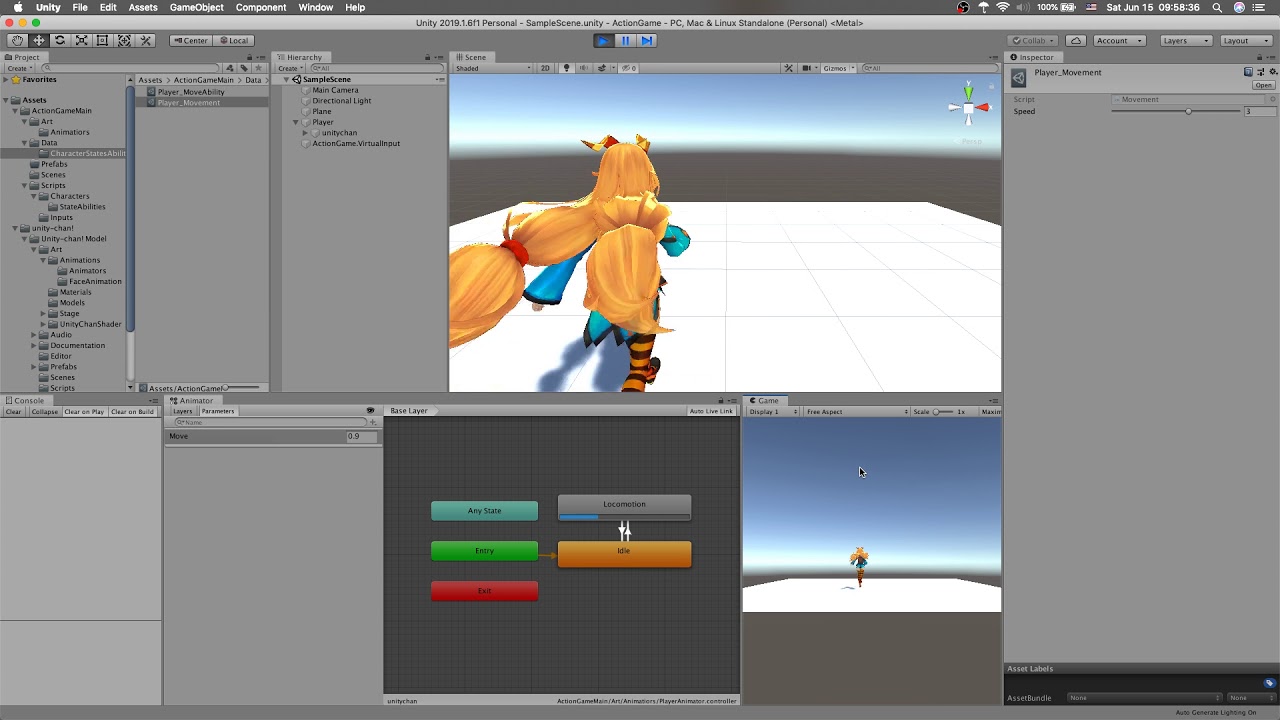Select the Rotate tool in toolbar
Screen dimensions: 1280x720
coord(60,41)
